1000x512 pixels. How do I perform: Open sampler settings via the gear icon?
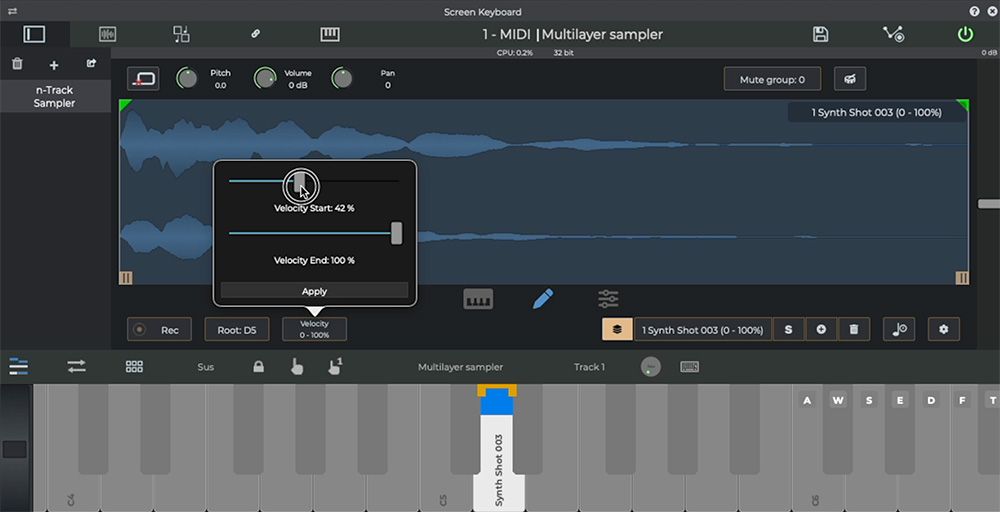point(944,330)
